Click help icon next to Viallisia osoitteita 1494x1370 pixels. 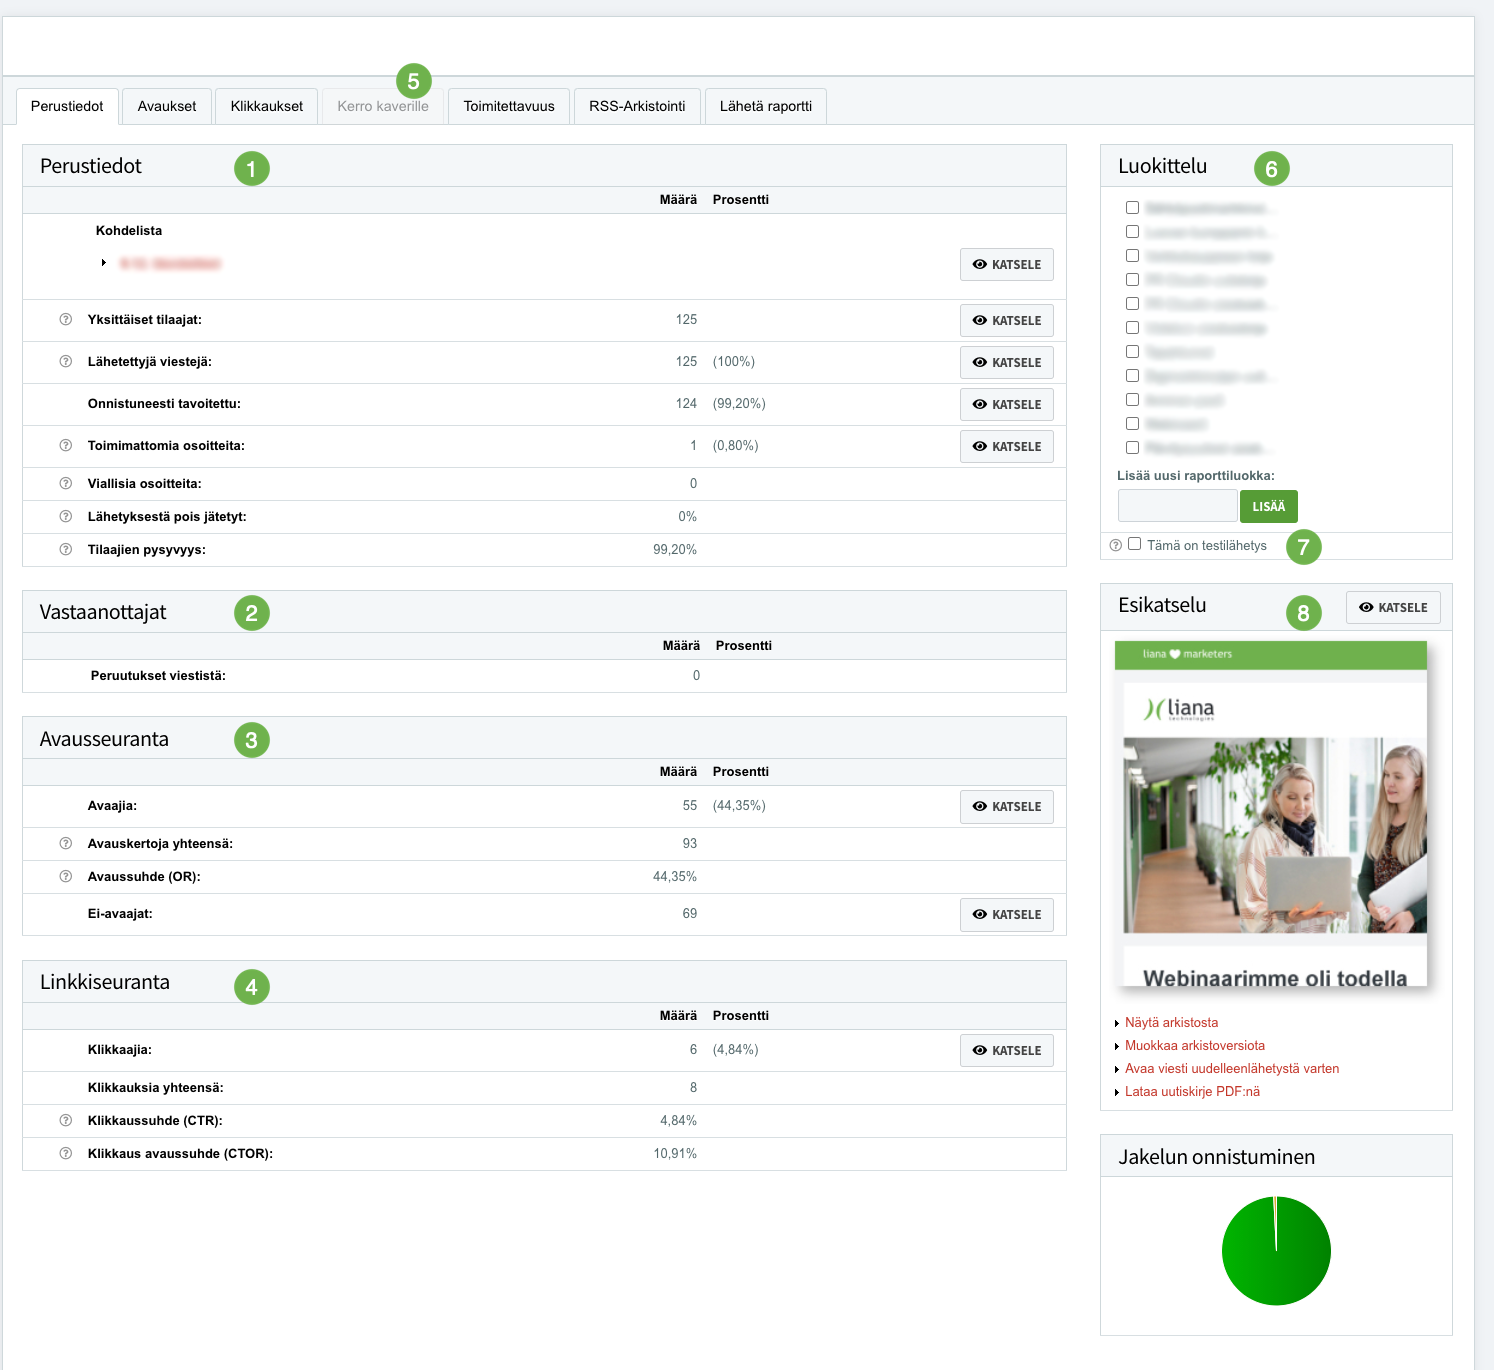(x=66, y=484)
